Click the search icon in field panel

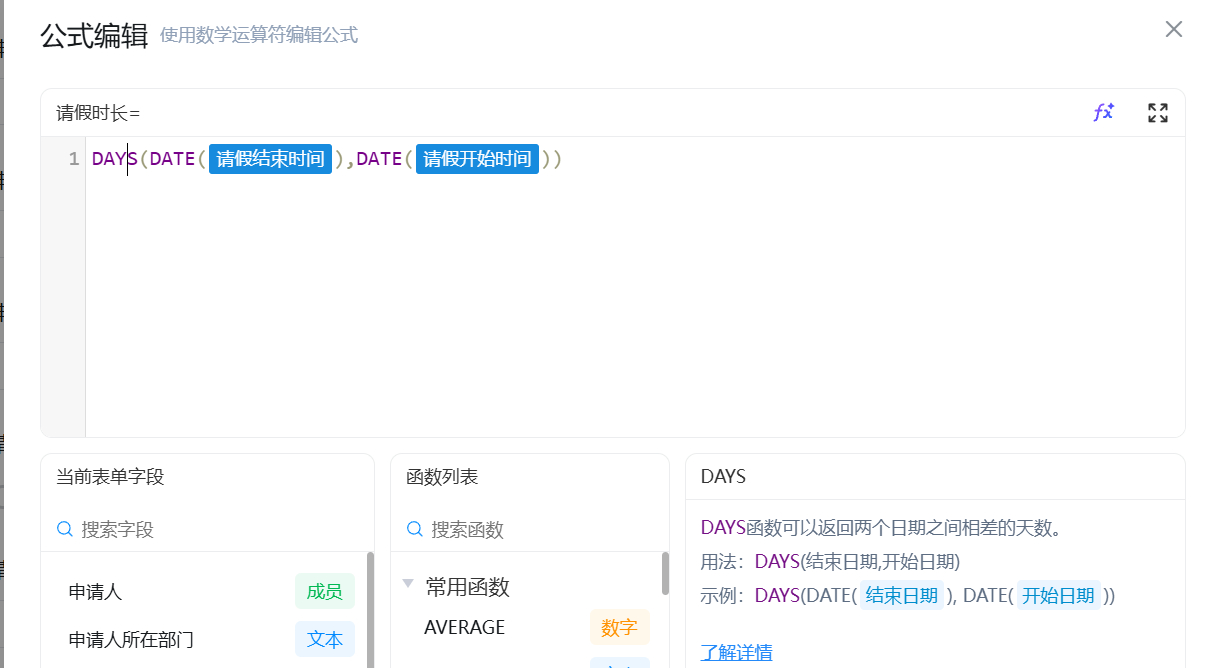click(65, 529)
